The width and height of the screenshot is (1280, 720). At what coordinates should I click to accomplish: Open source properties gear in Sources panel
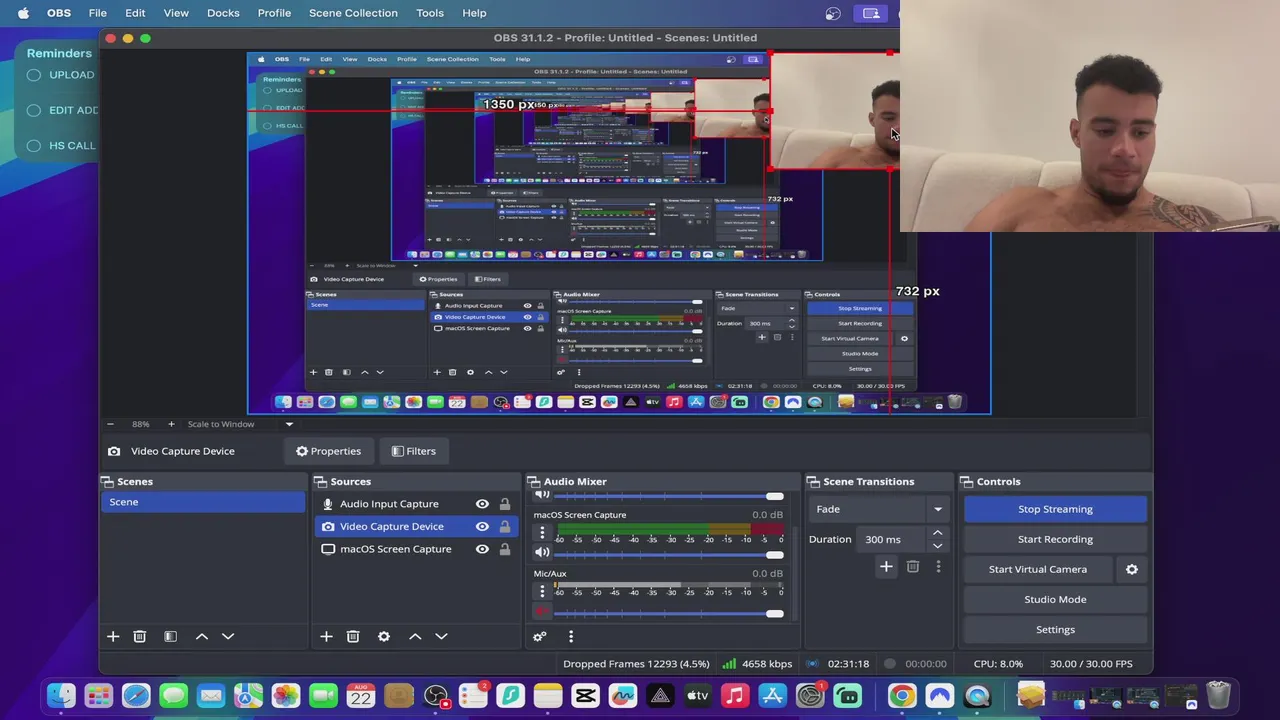tap(383, 636)
